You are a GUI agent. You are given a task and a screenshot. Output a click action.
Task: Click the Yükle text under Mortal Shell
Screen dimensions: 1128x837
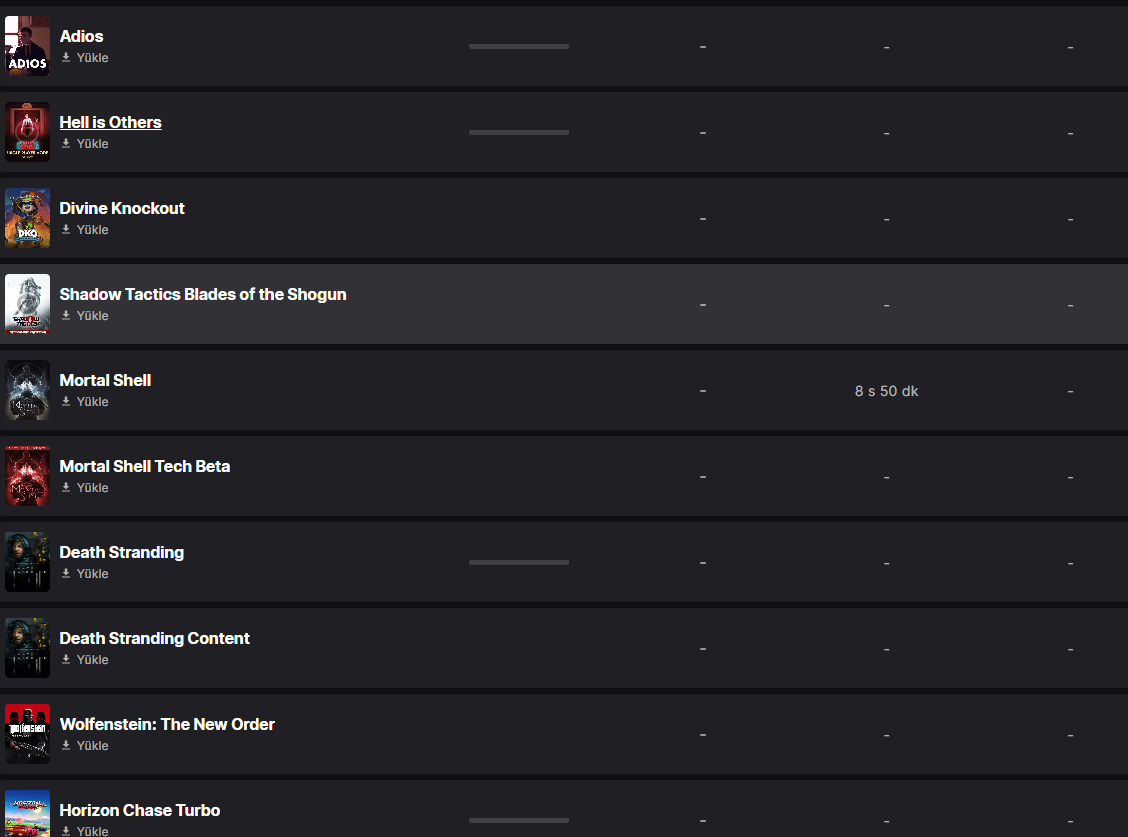[92, 402]
